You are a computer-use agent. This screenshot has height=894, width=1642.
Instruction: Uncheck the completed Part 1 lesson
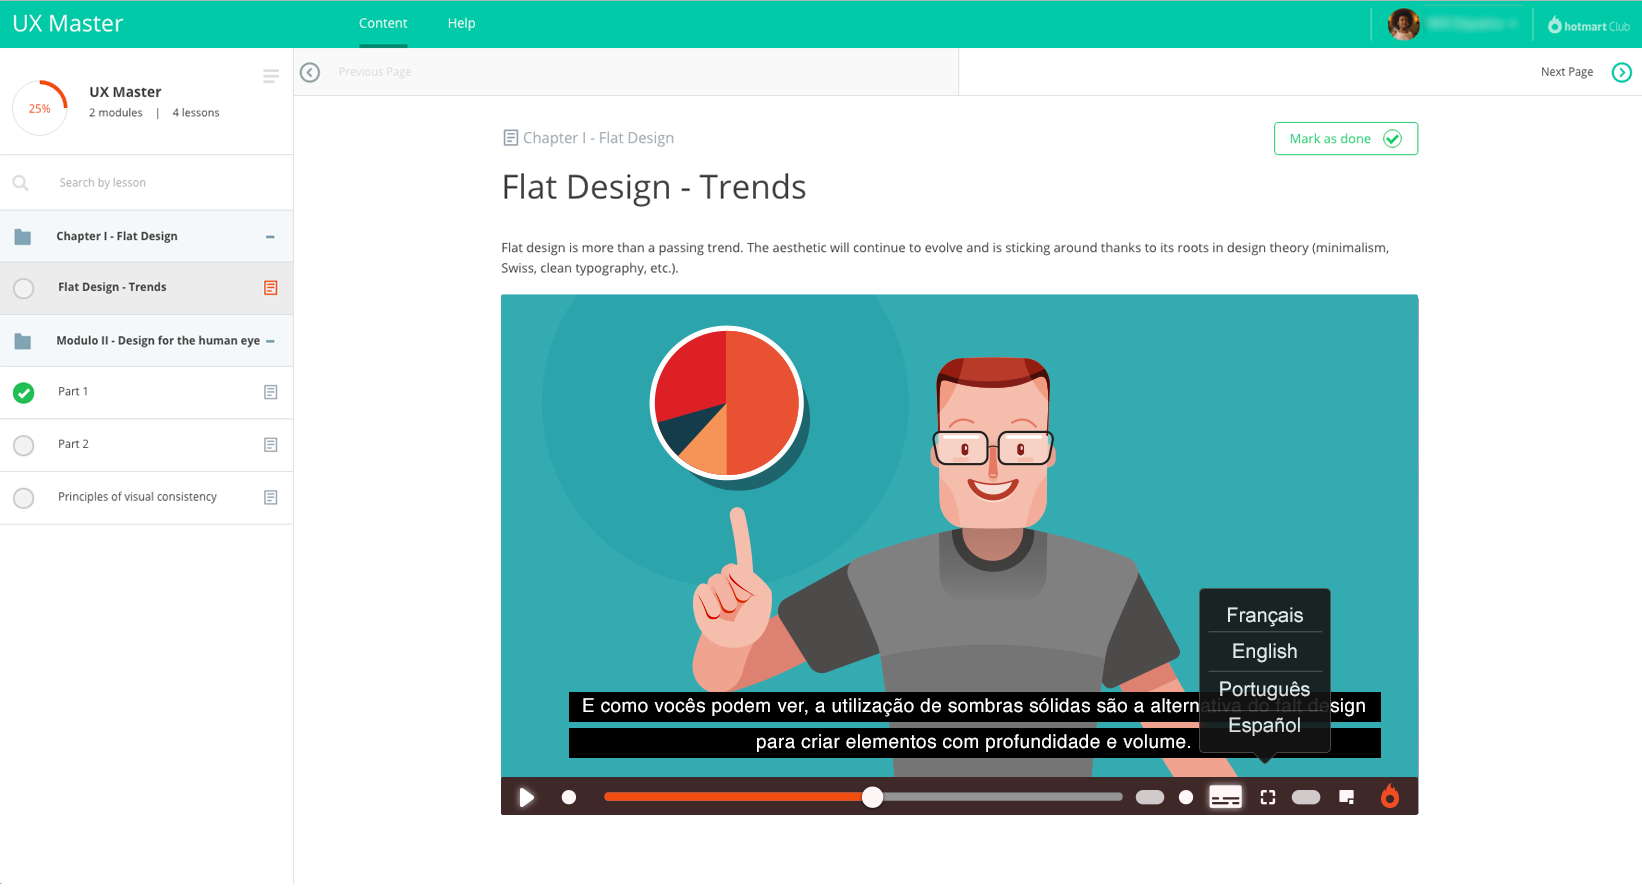(x=24, y=393)
